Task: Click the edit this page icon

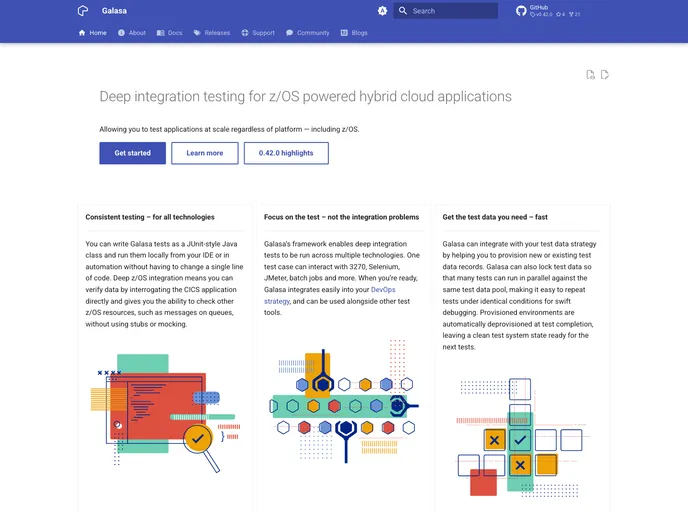Action: tap(605, 75)
